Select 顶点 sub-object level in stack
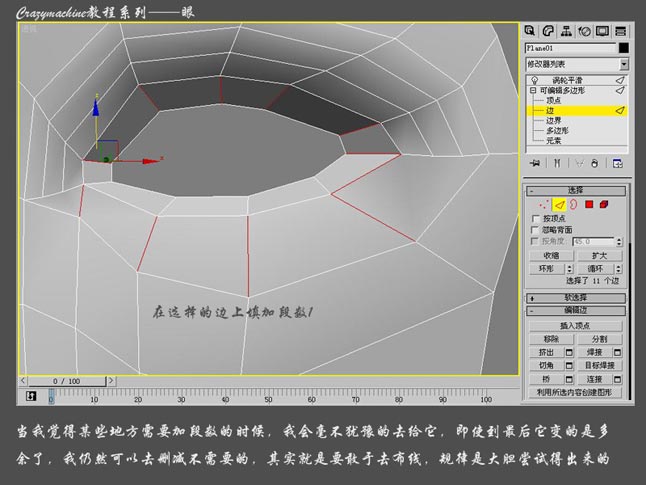This screenshot has height=485, width=646. pos(553,101)
